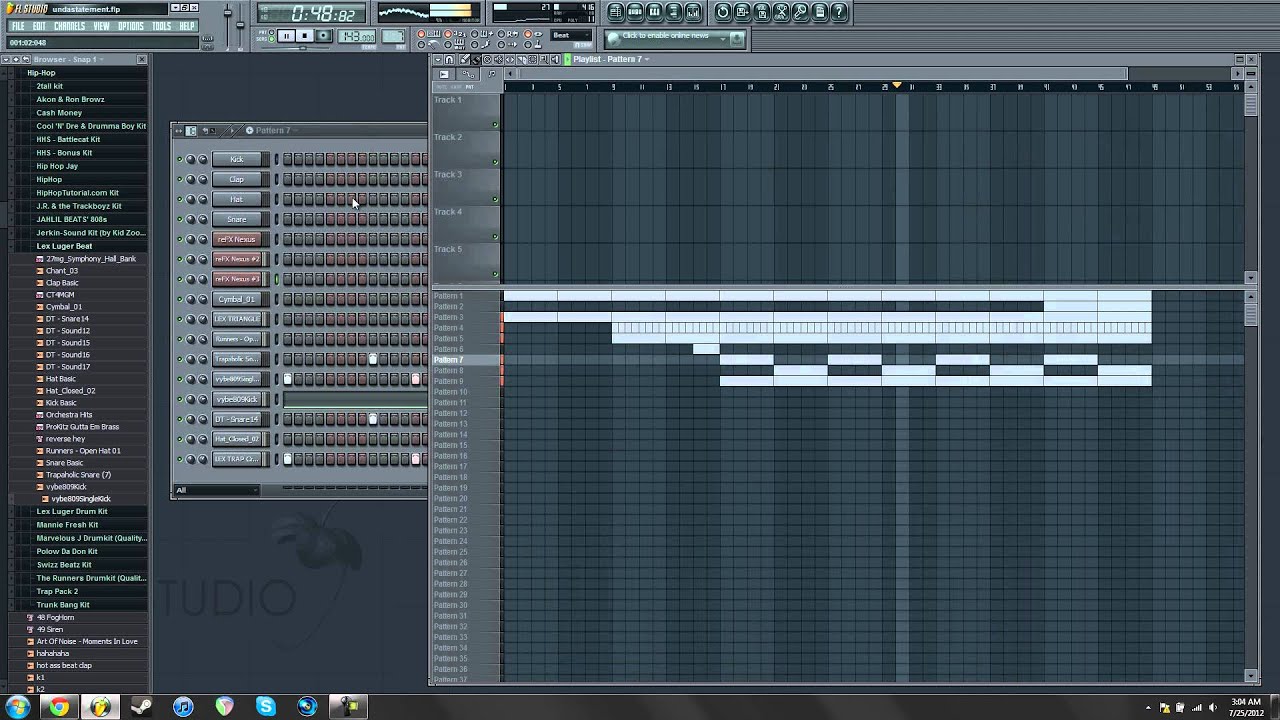This screenshot has width=1280, height=720.
Task: Show the browser toolbar icon
Action: (x=674, y=12)
